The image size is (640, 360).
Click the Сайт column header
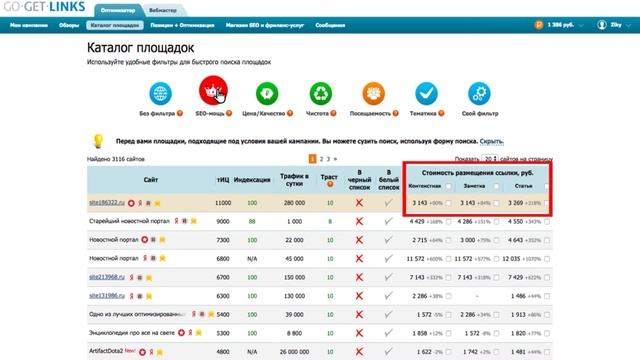(x=151, y=180)
